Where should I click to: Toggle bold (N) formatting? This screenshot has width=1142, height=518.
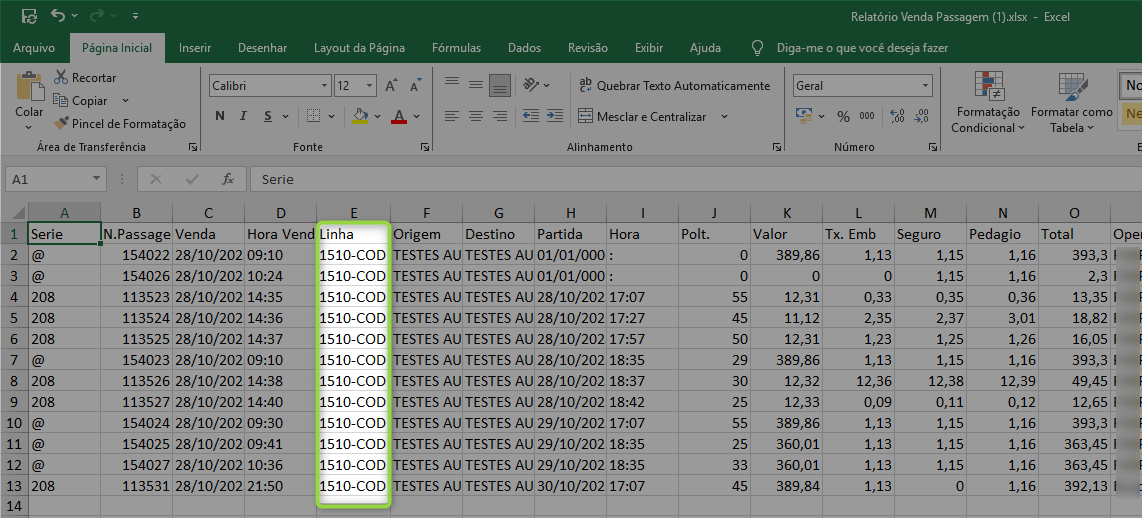(x=220, y=117)
